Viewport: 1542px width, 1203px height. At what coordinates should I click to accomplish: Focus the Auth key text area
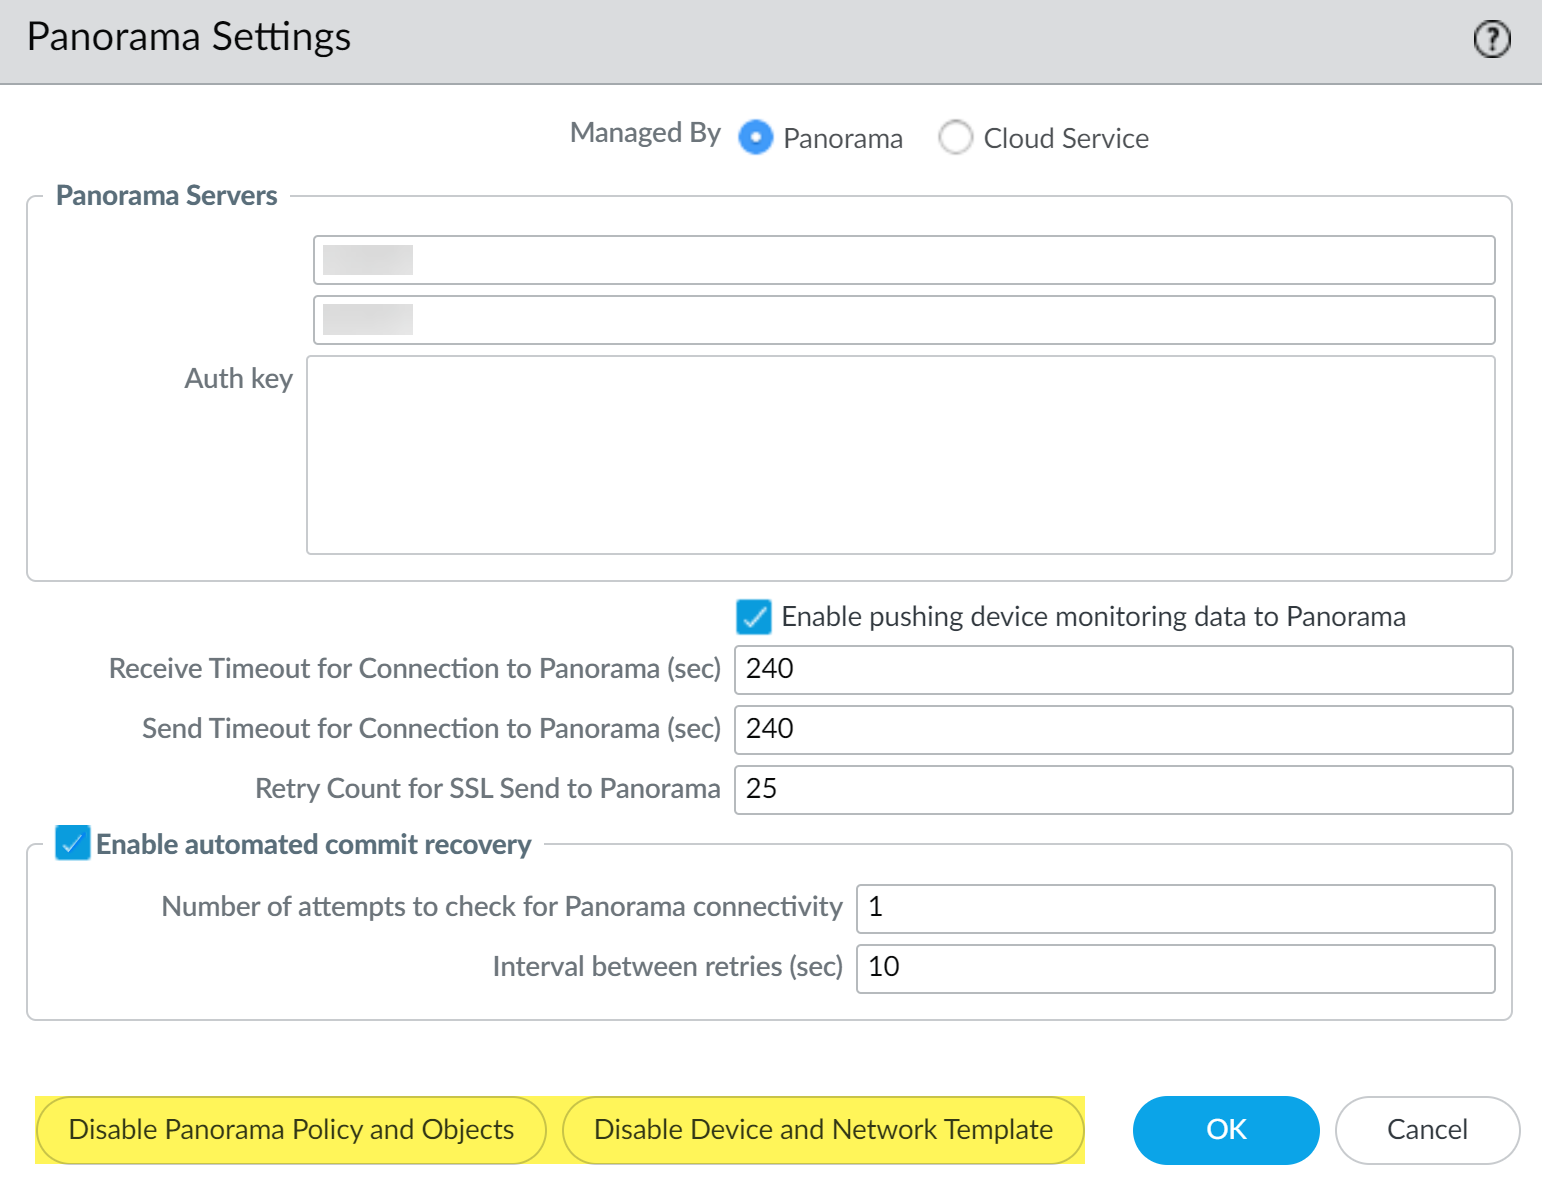tap(900, 455)
